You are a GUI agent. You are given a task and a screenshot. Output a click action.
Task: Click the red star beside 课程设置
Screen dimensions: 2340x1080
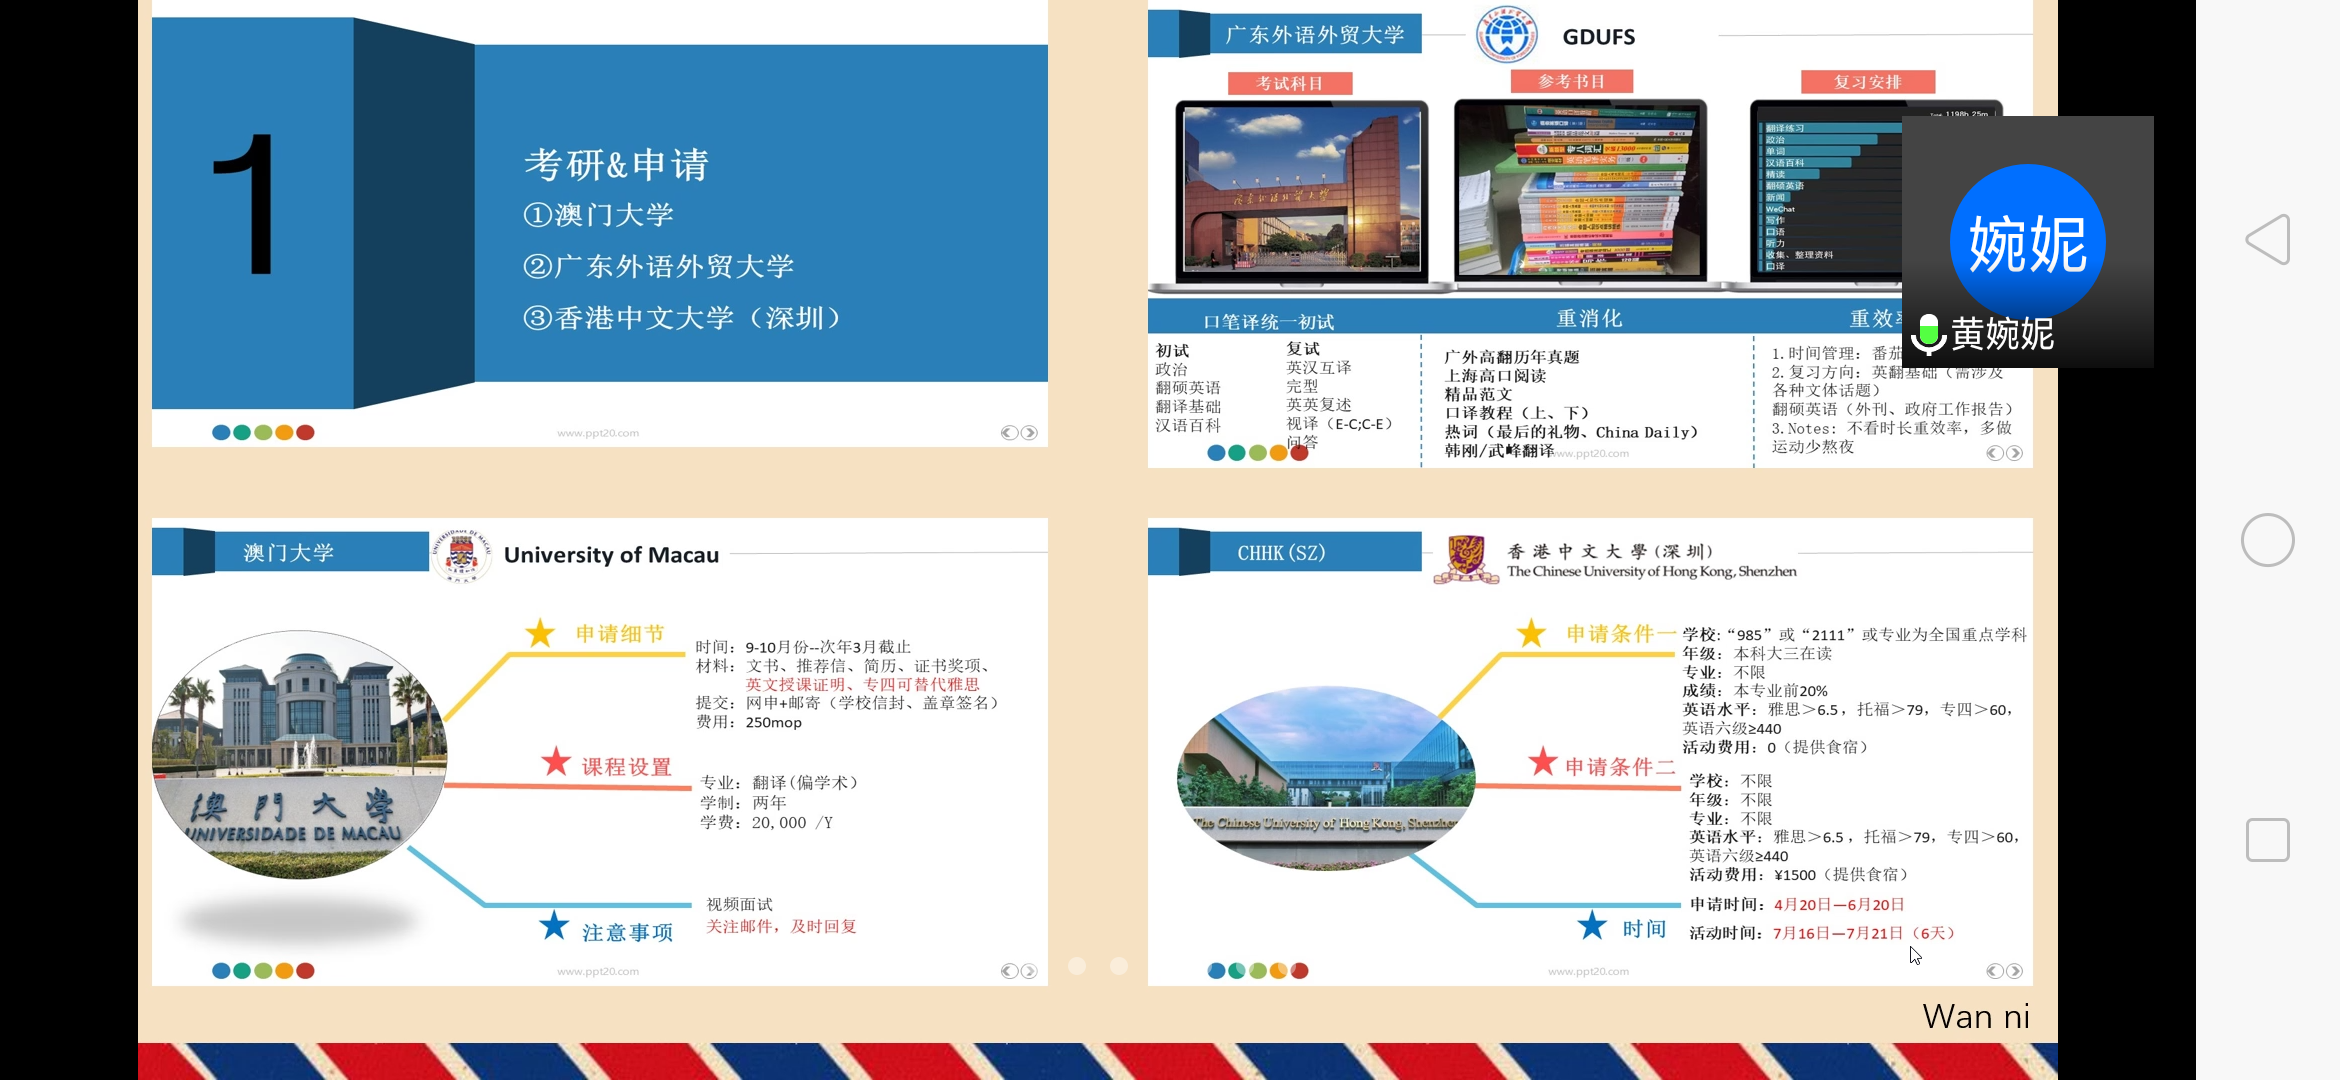click(556, 762)
